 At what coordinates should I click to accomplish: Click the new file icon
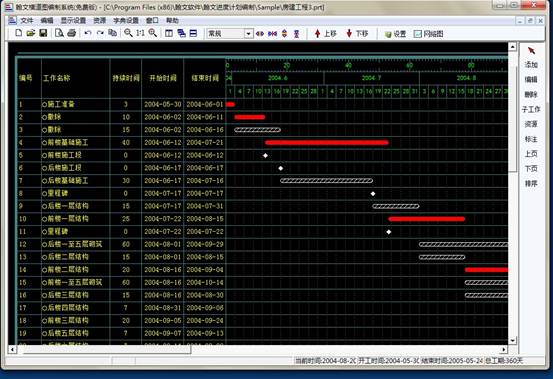[18, 33]
